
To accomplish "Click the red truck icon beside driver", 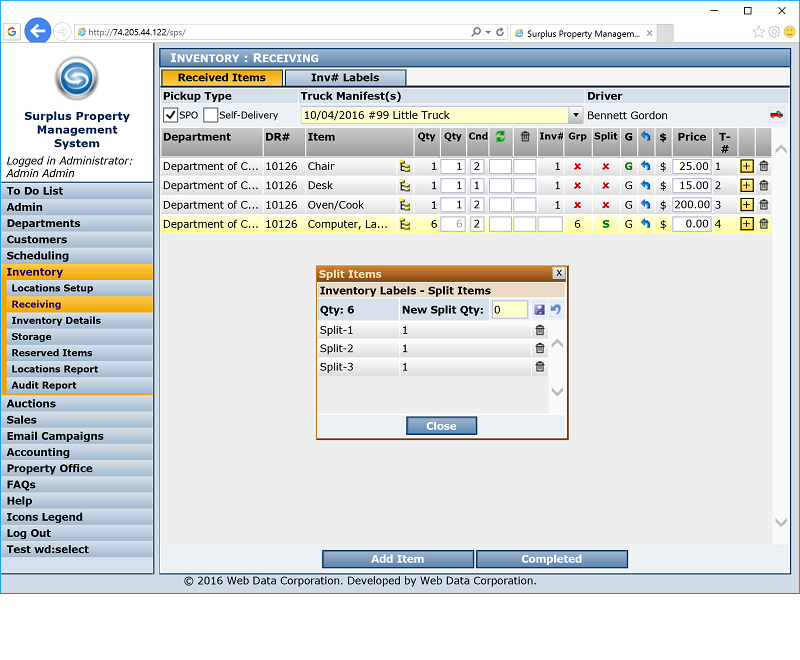I will (x=776, y=115).
